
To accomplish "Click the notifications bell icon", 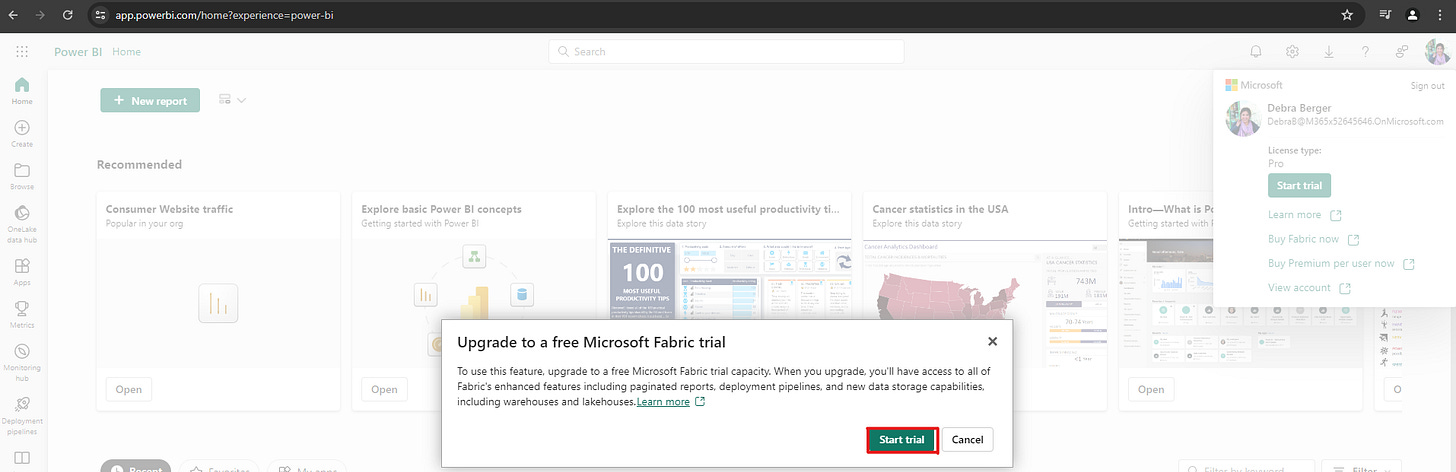I will pos(1256,51).
